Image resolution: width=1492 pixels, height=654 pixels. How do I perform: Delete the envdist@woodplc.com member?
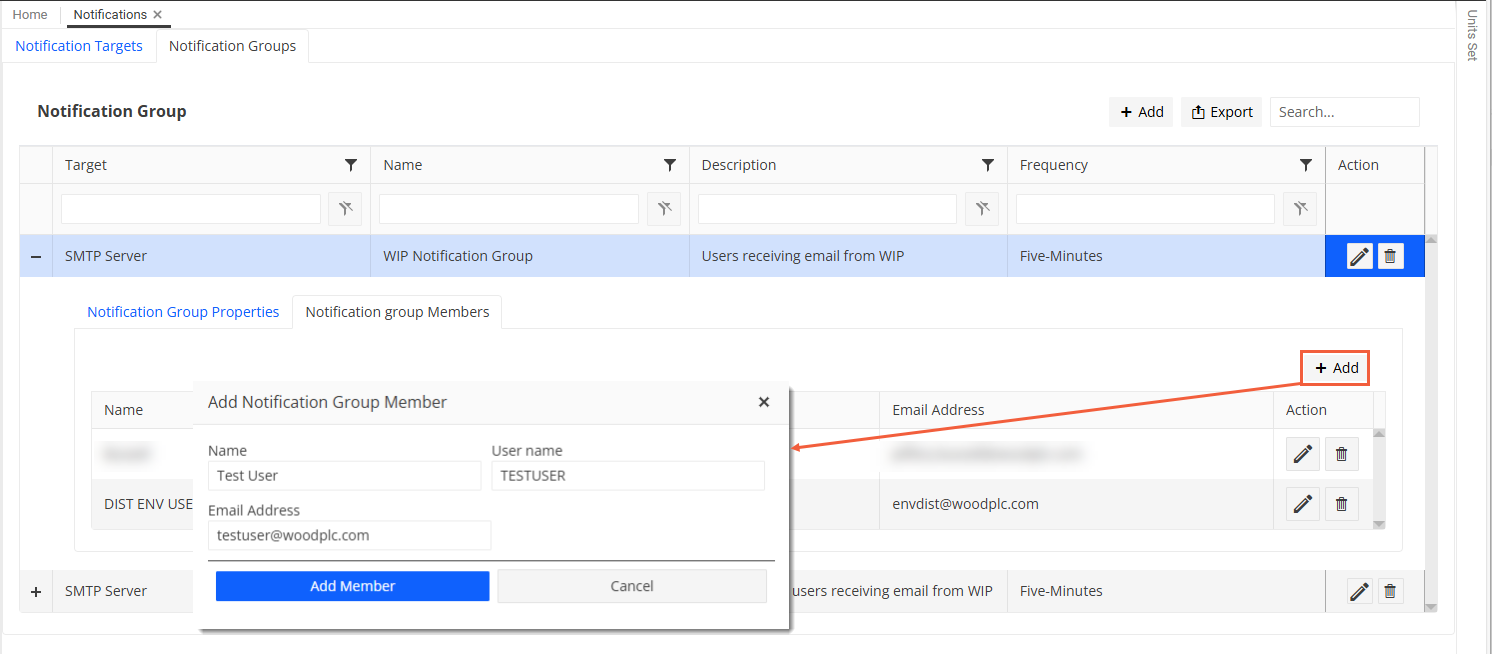(x=1342, y=504)
